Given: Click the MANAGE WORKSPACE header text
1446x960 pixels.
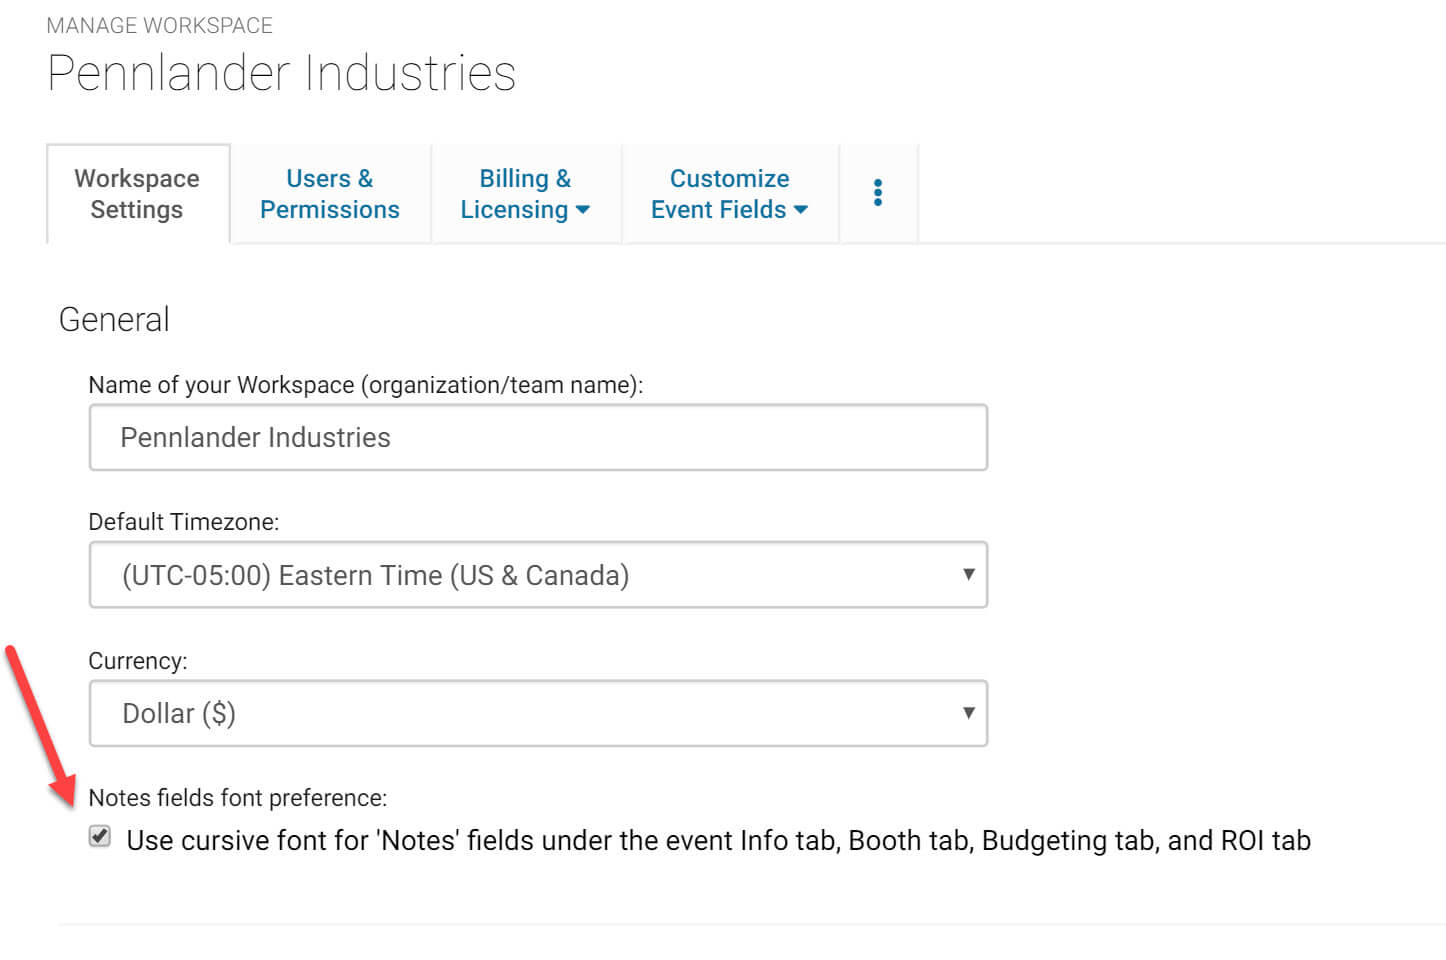Looking at the screenshot, I should point(159,26).
